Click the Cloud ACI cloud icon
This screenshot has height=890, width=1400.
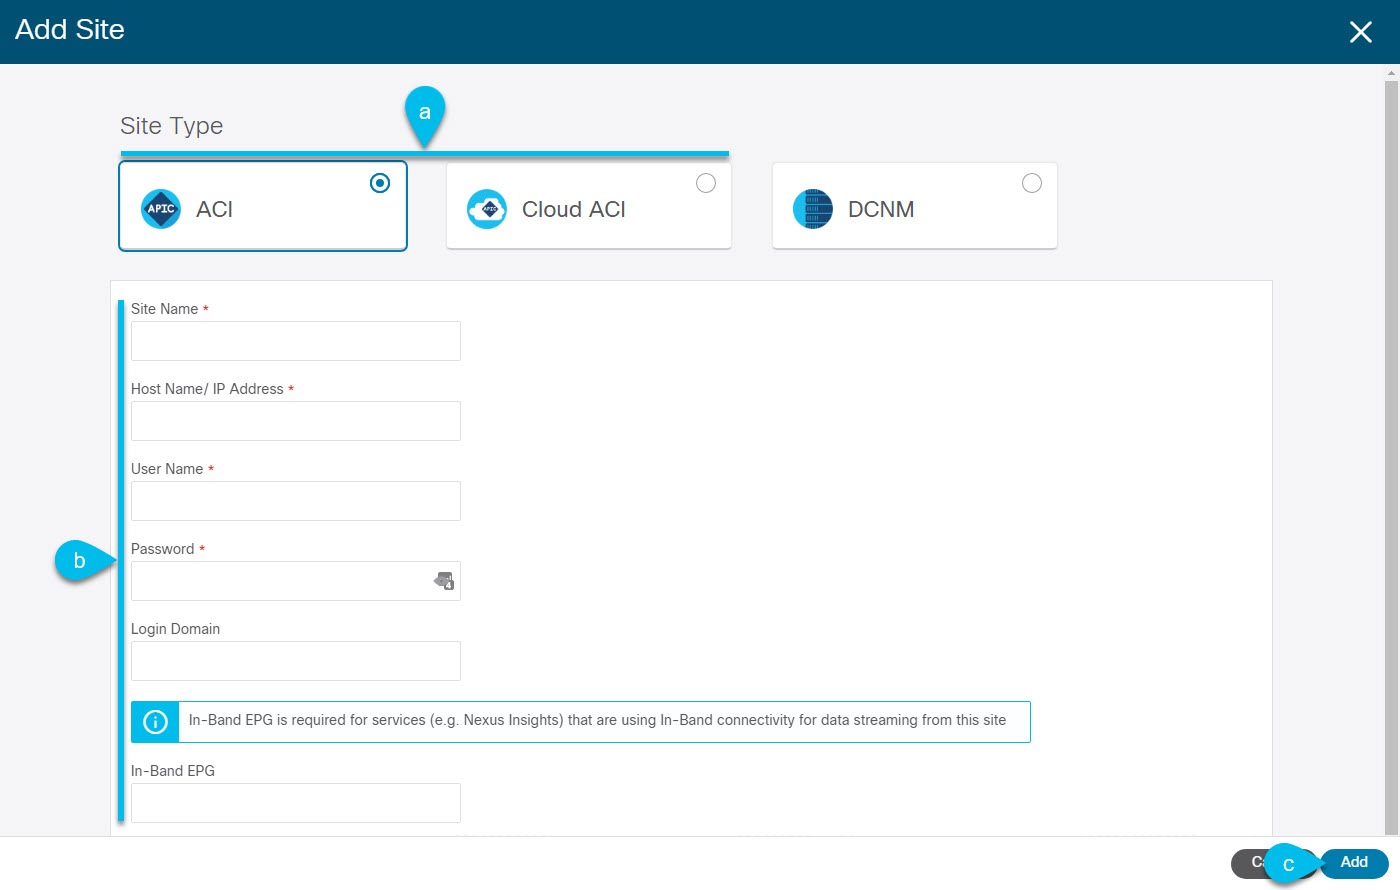(x=487, y=209)
